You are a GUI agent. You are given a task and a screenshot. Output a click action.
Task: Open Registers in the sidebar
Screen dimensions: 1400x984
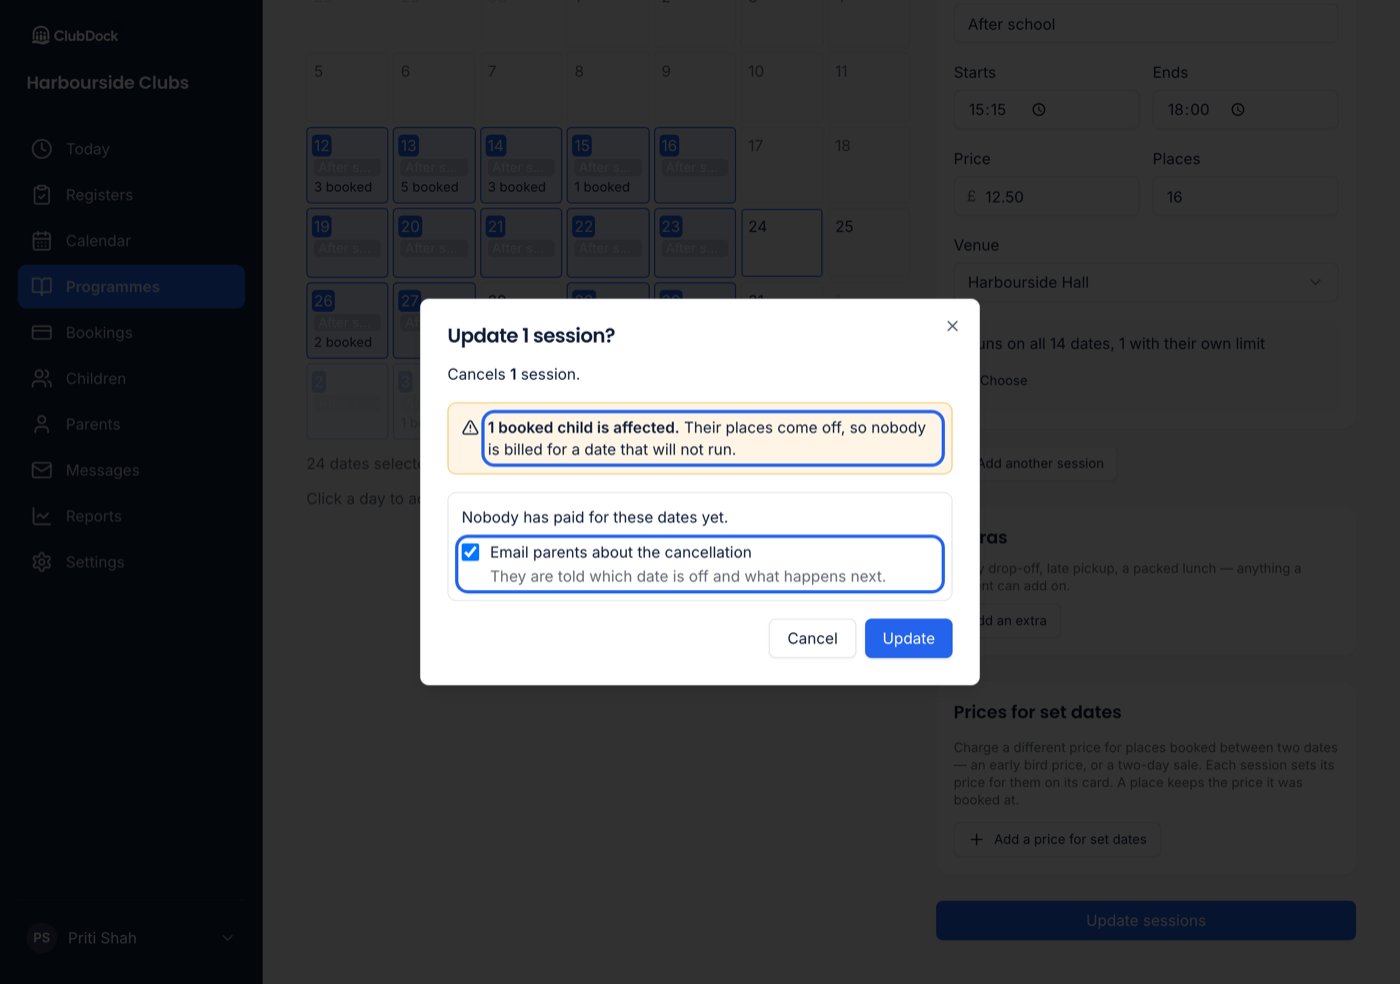131,195
